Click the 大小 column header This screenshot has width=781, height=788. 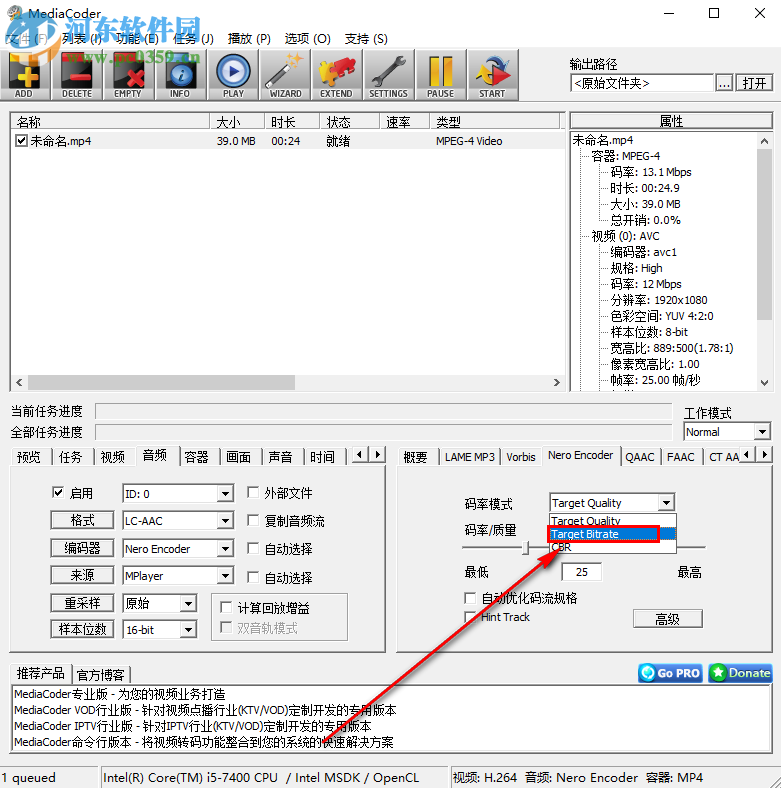click(237, 122)
